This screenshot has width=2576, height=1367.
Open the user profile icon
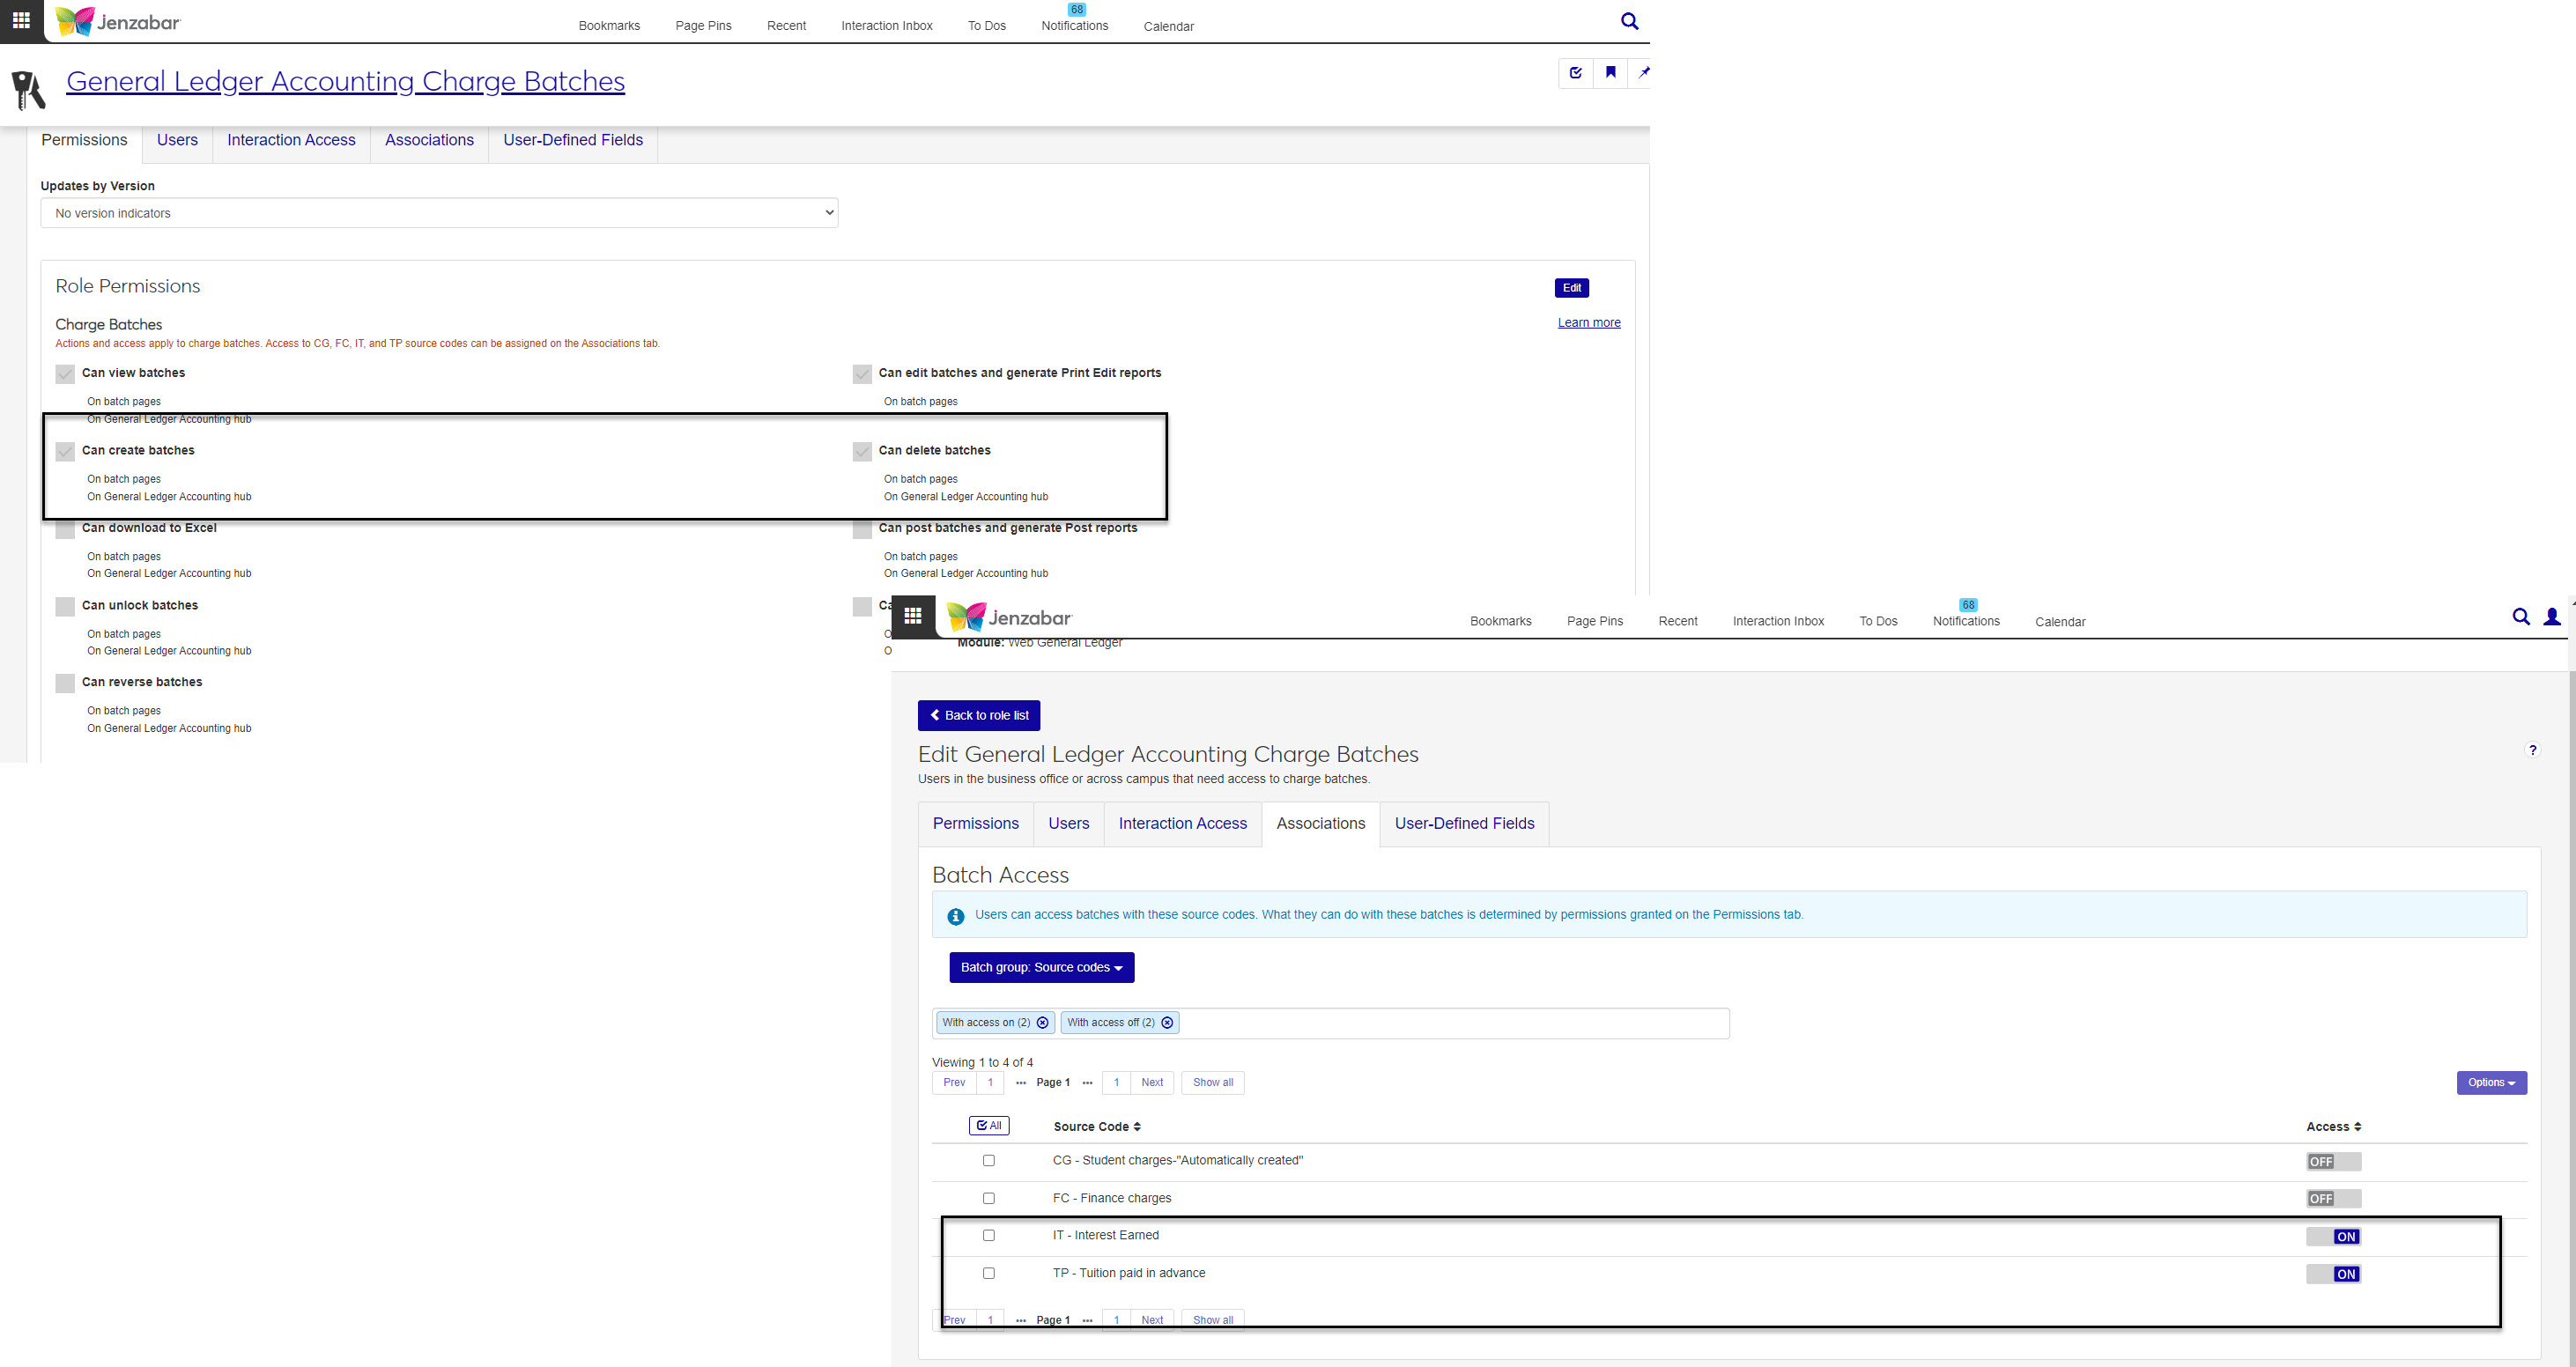coord(2551,617)
